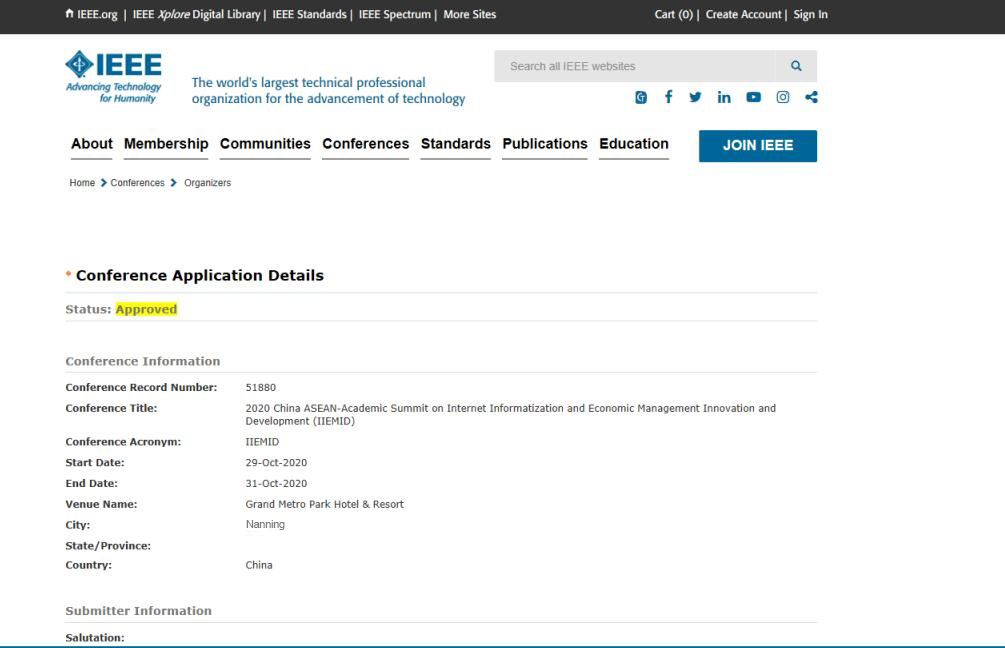
Task: Open IEEE Xplore Digital Library link
Action: coord(197,14)
